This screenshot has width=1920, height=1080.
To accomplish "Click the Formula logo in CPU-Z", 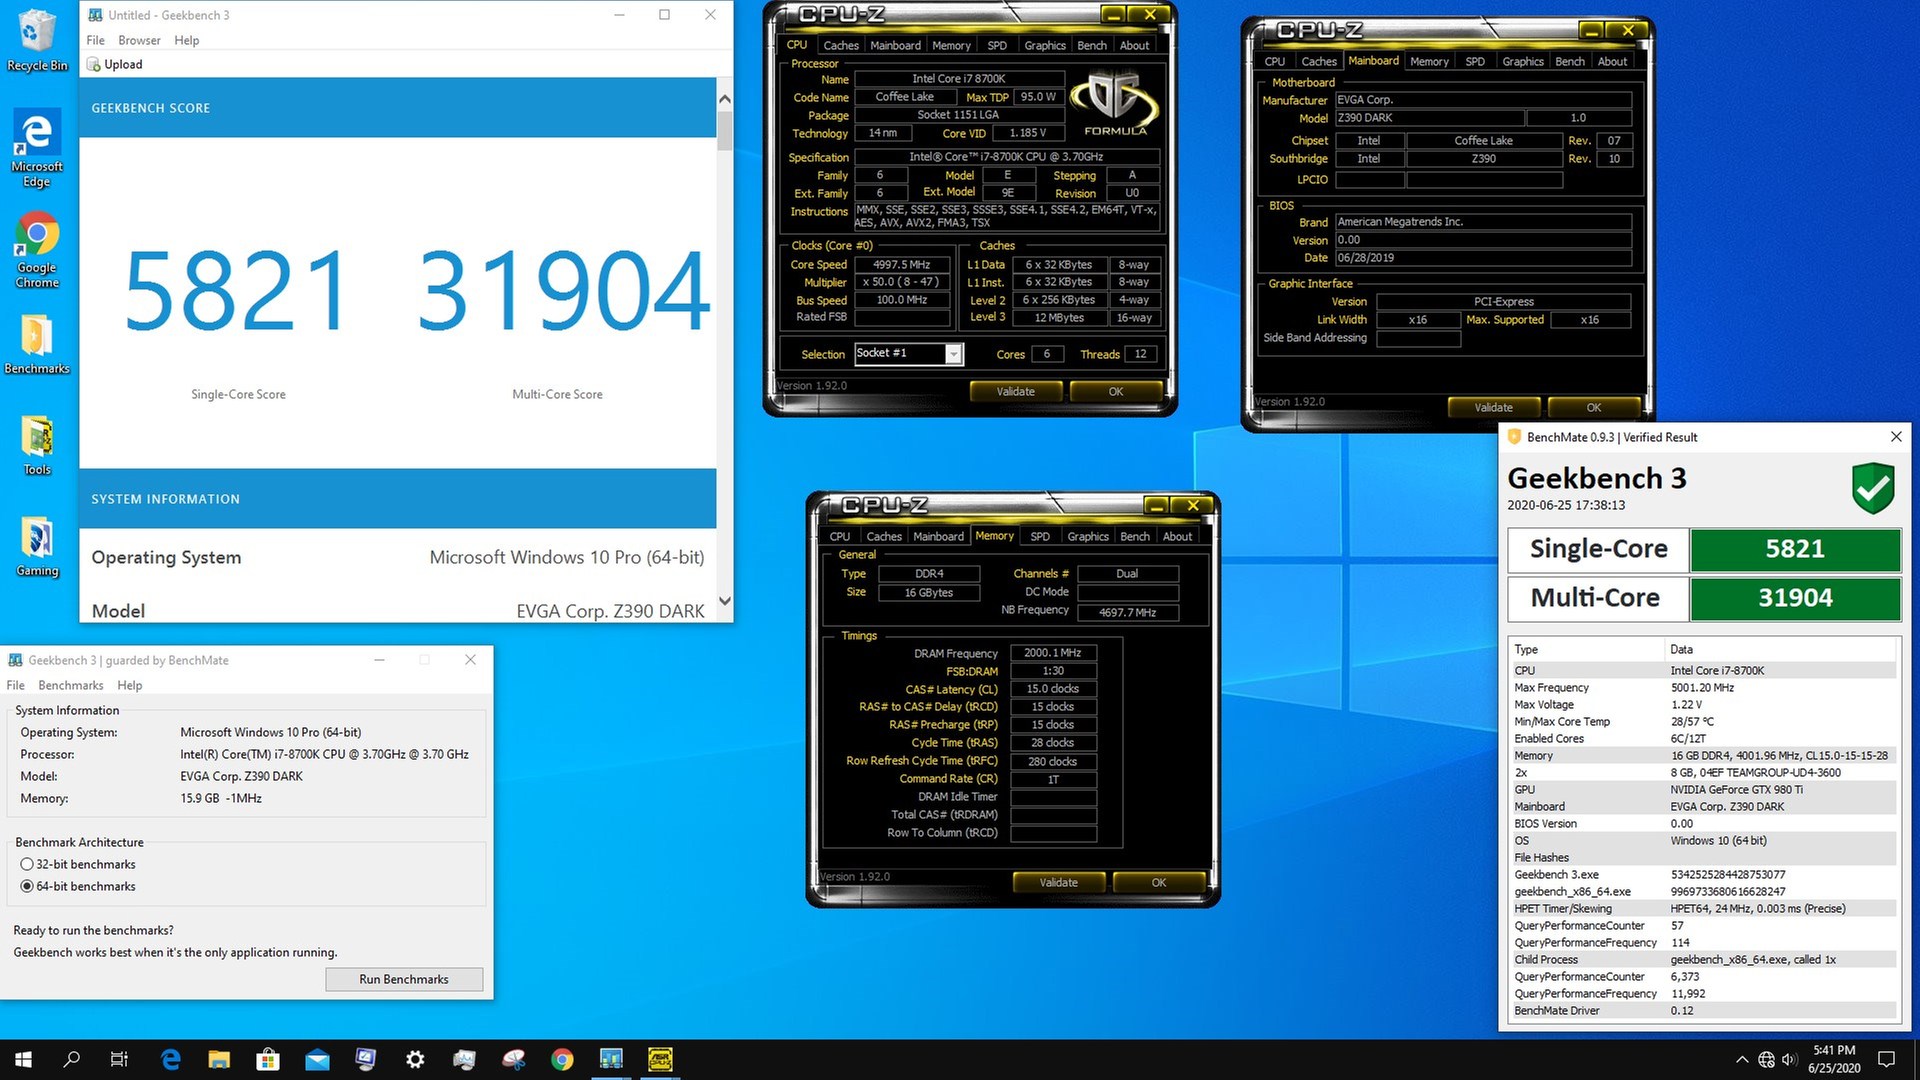I will [1115, 103].
